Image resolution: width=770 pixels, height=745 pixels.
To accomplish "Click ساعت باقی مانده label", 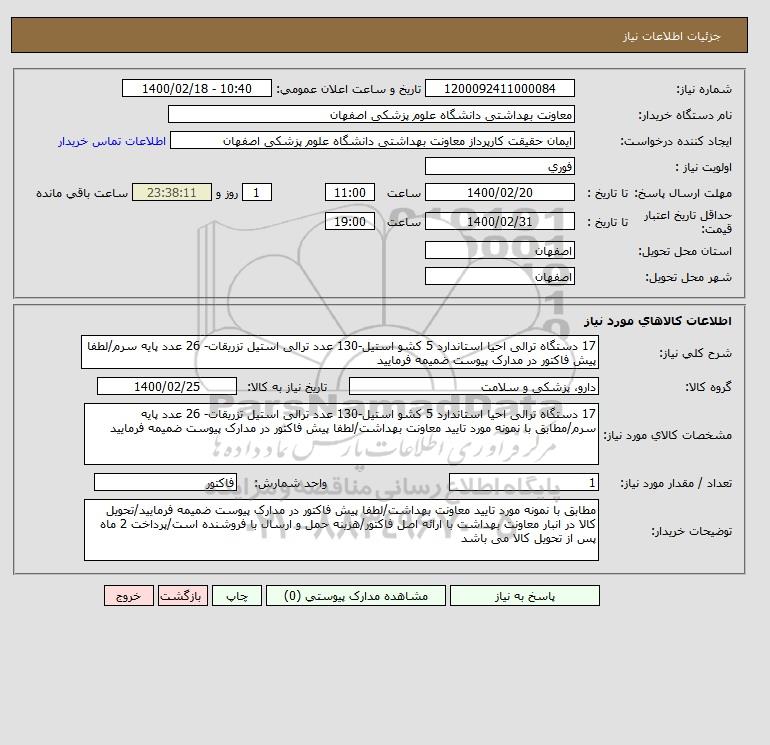I will [x=82, y=193].
